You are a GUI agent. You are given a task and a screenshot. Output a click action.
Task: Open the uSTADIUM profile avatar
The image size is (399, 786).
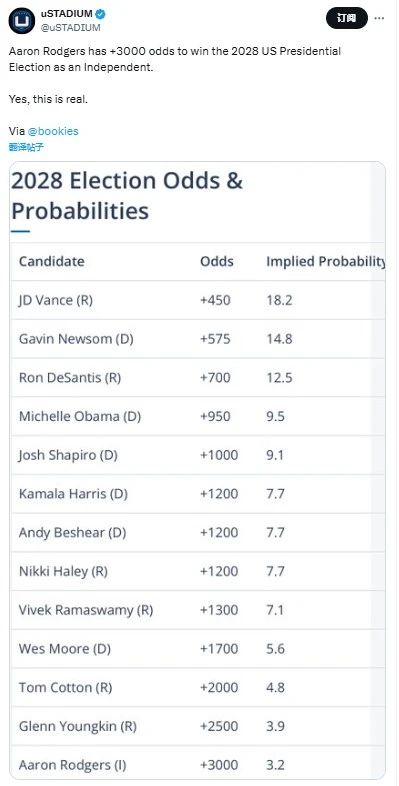click(22, 21)
